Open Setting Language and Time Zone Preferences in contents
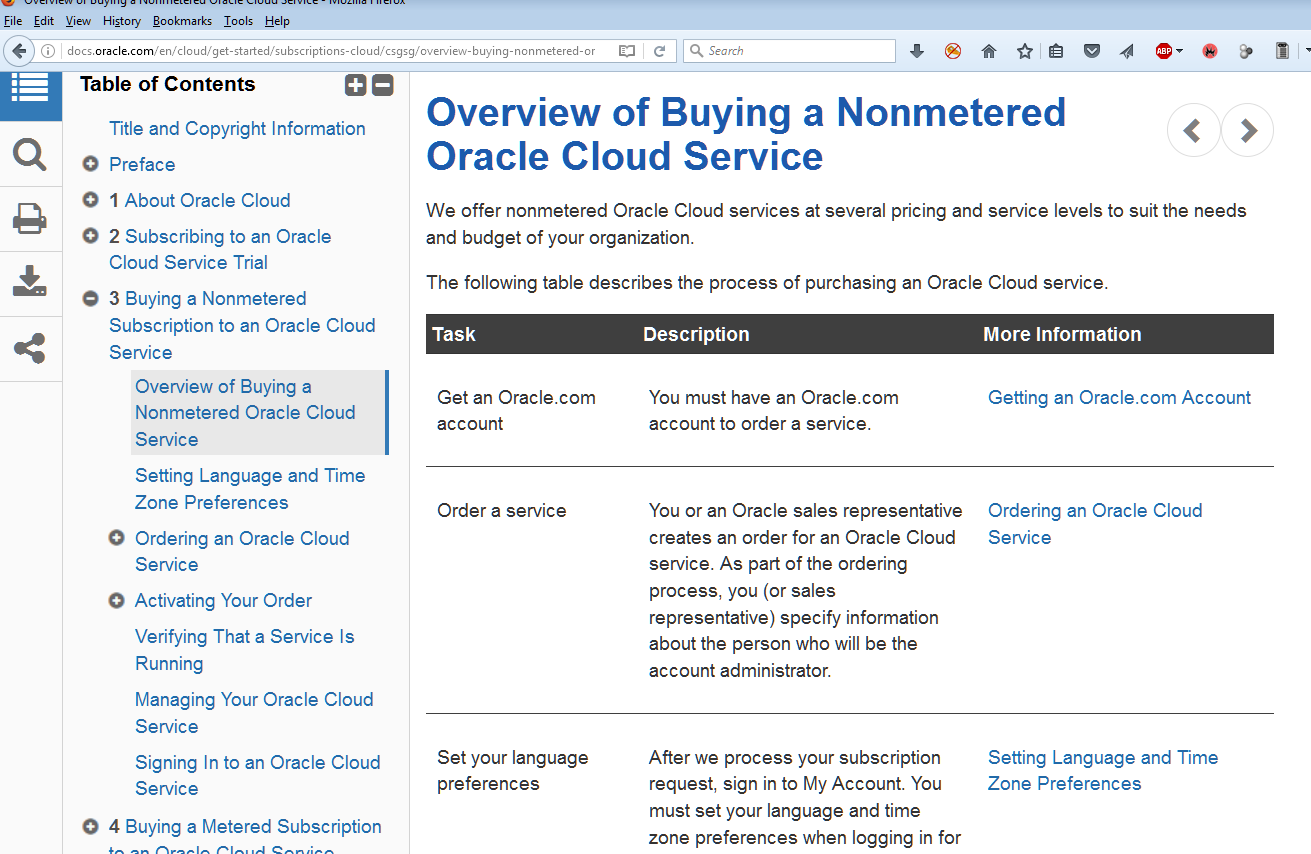Image resolution: width=1311 pixels, height=854 pixels. pos(250,489)
